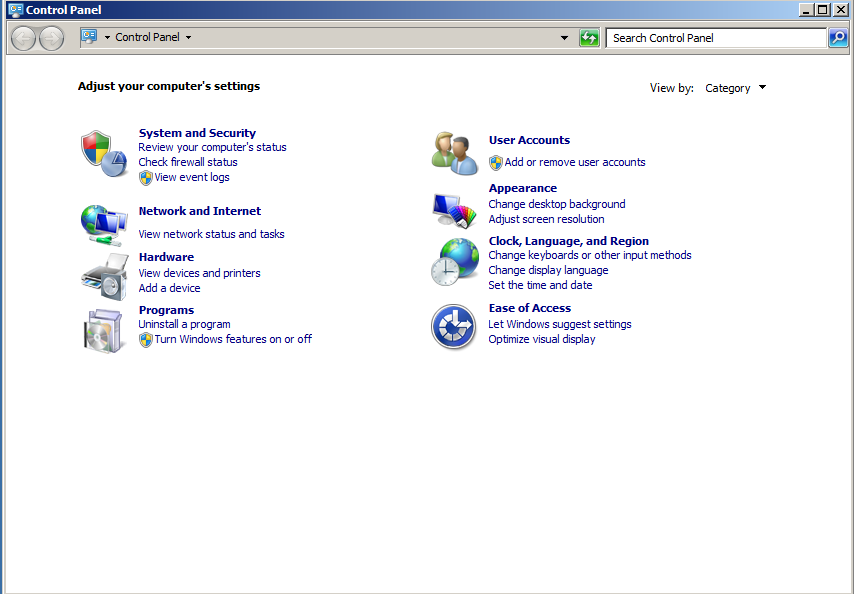Click Add a device link
Image resolution: width=854 pixels, height=594 pixels.
click(169, 288)
